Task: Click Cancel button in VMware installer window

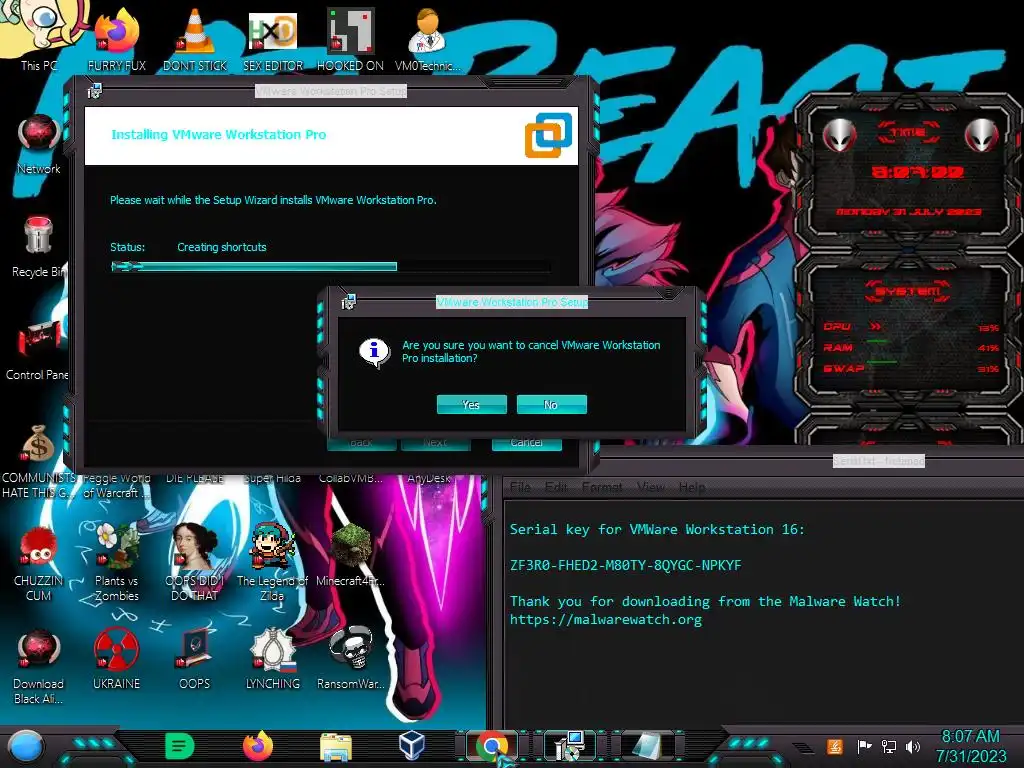Action: (526, 443)
